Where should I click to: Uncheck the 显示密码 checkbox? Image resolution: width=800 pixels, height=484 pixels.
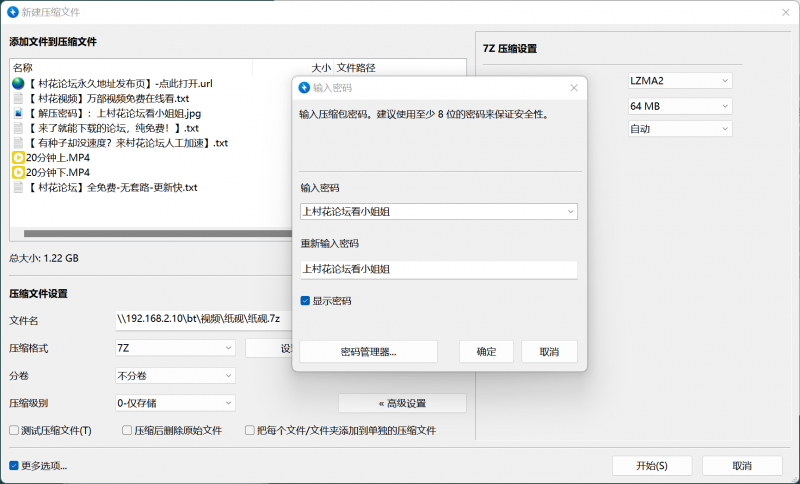point(306,301)
